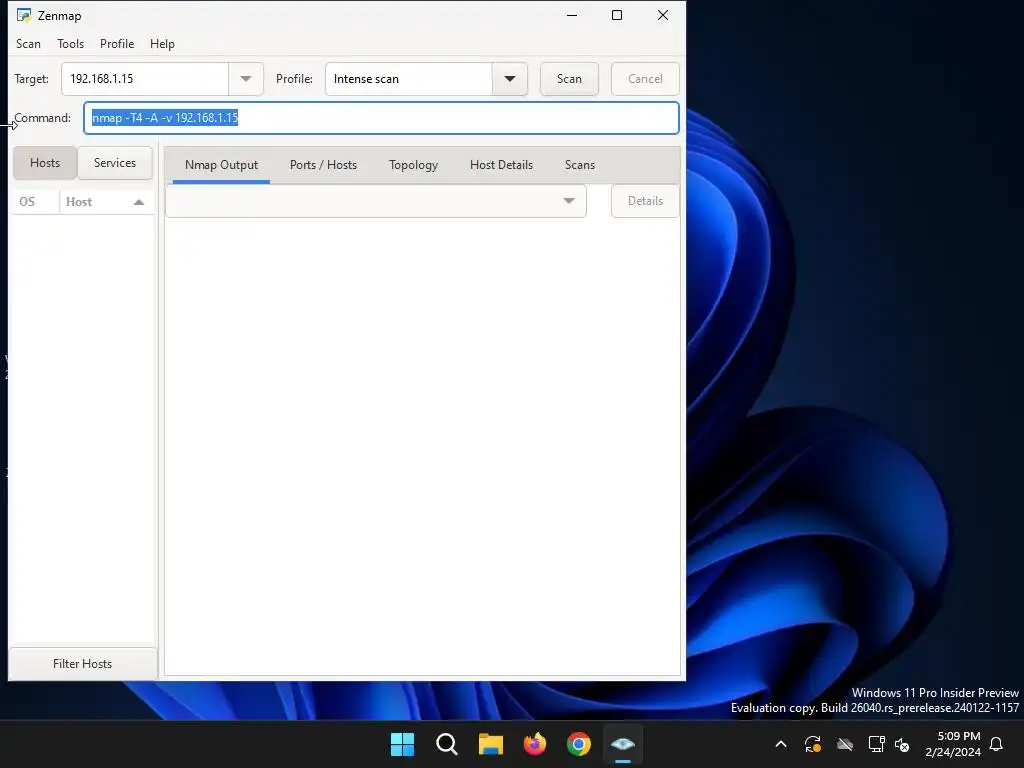Click the nmap Command field

pos(381,118)
